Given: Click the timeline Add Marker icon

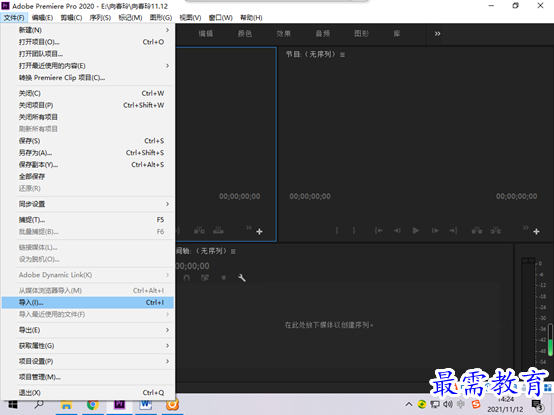Looking at the screenshot, I should click(223, 278).
